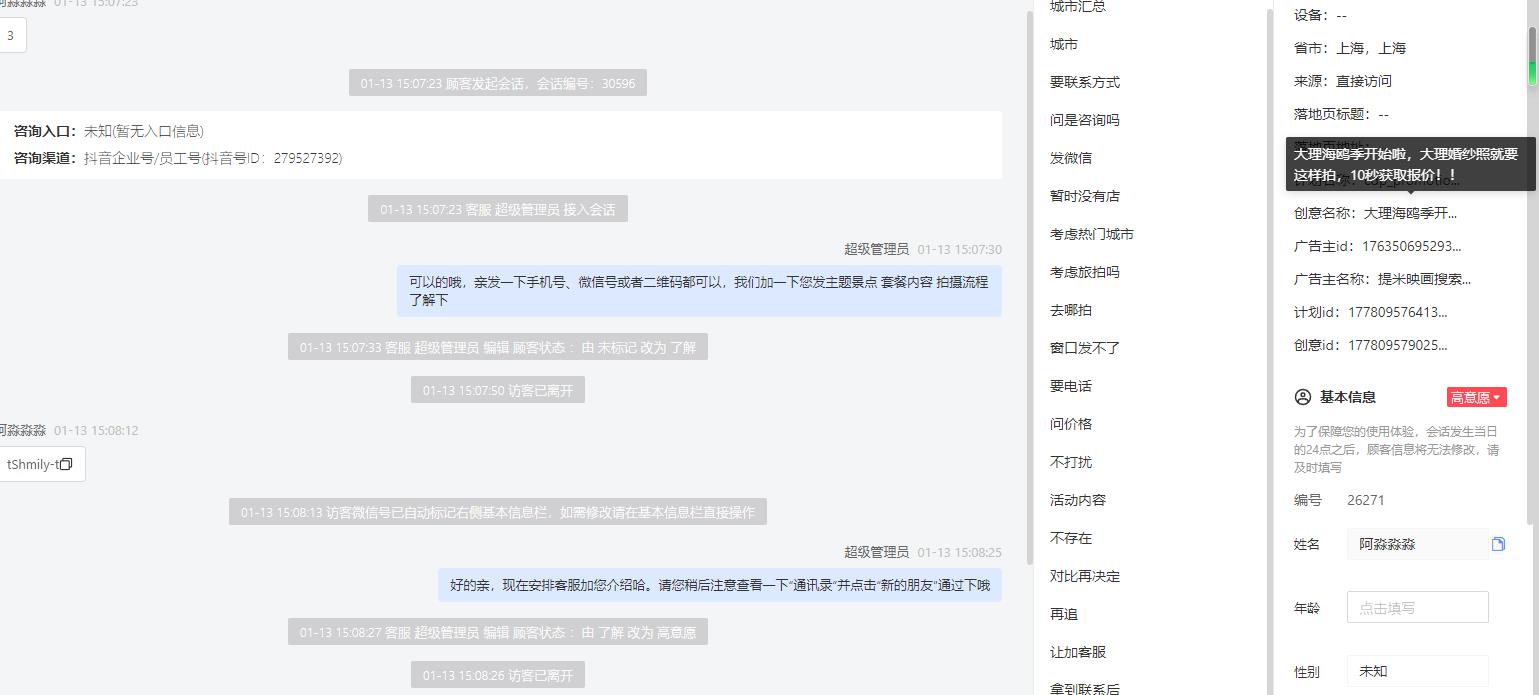Choose quick reply 考虑旅拍吗
The width and height of the screenshot is (1539, 695).
1085,272
